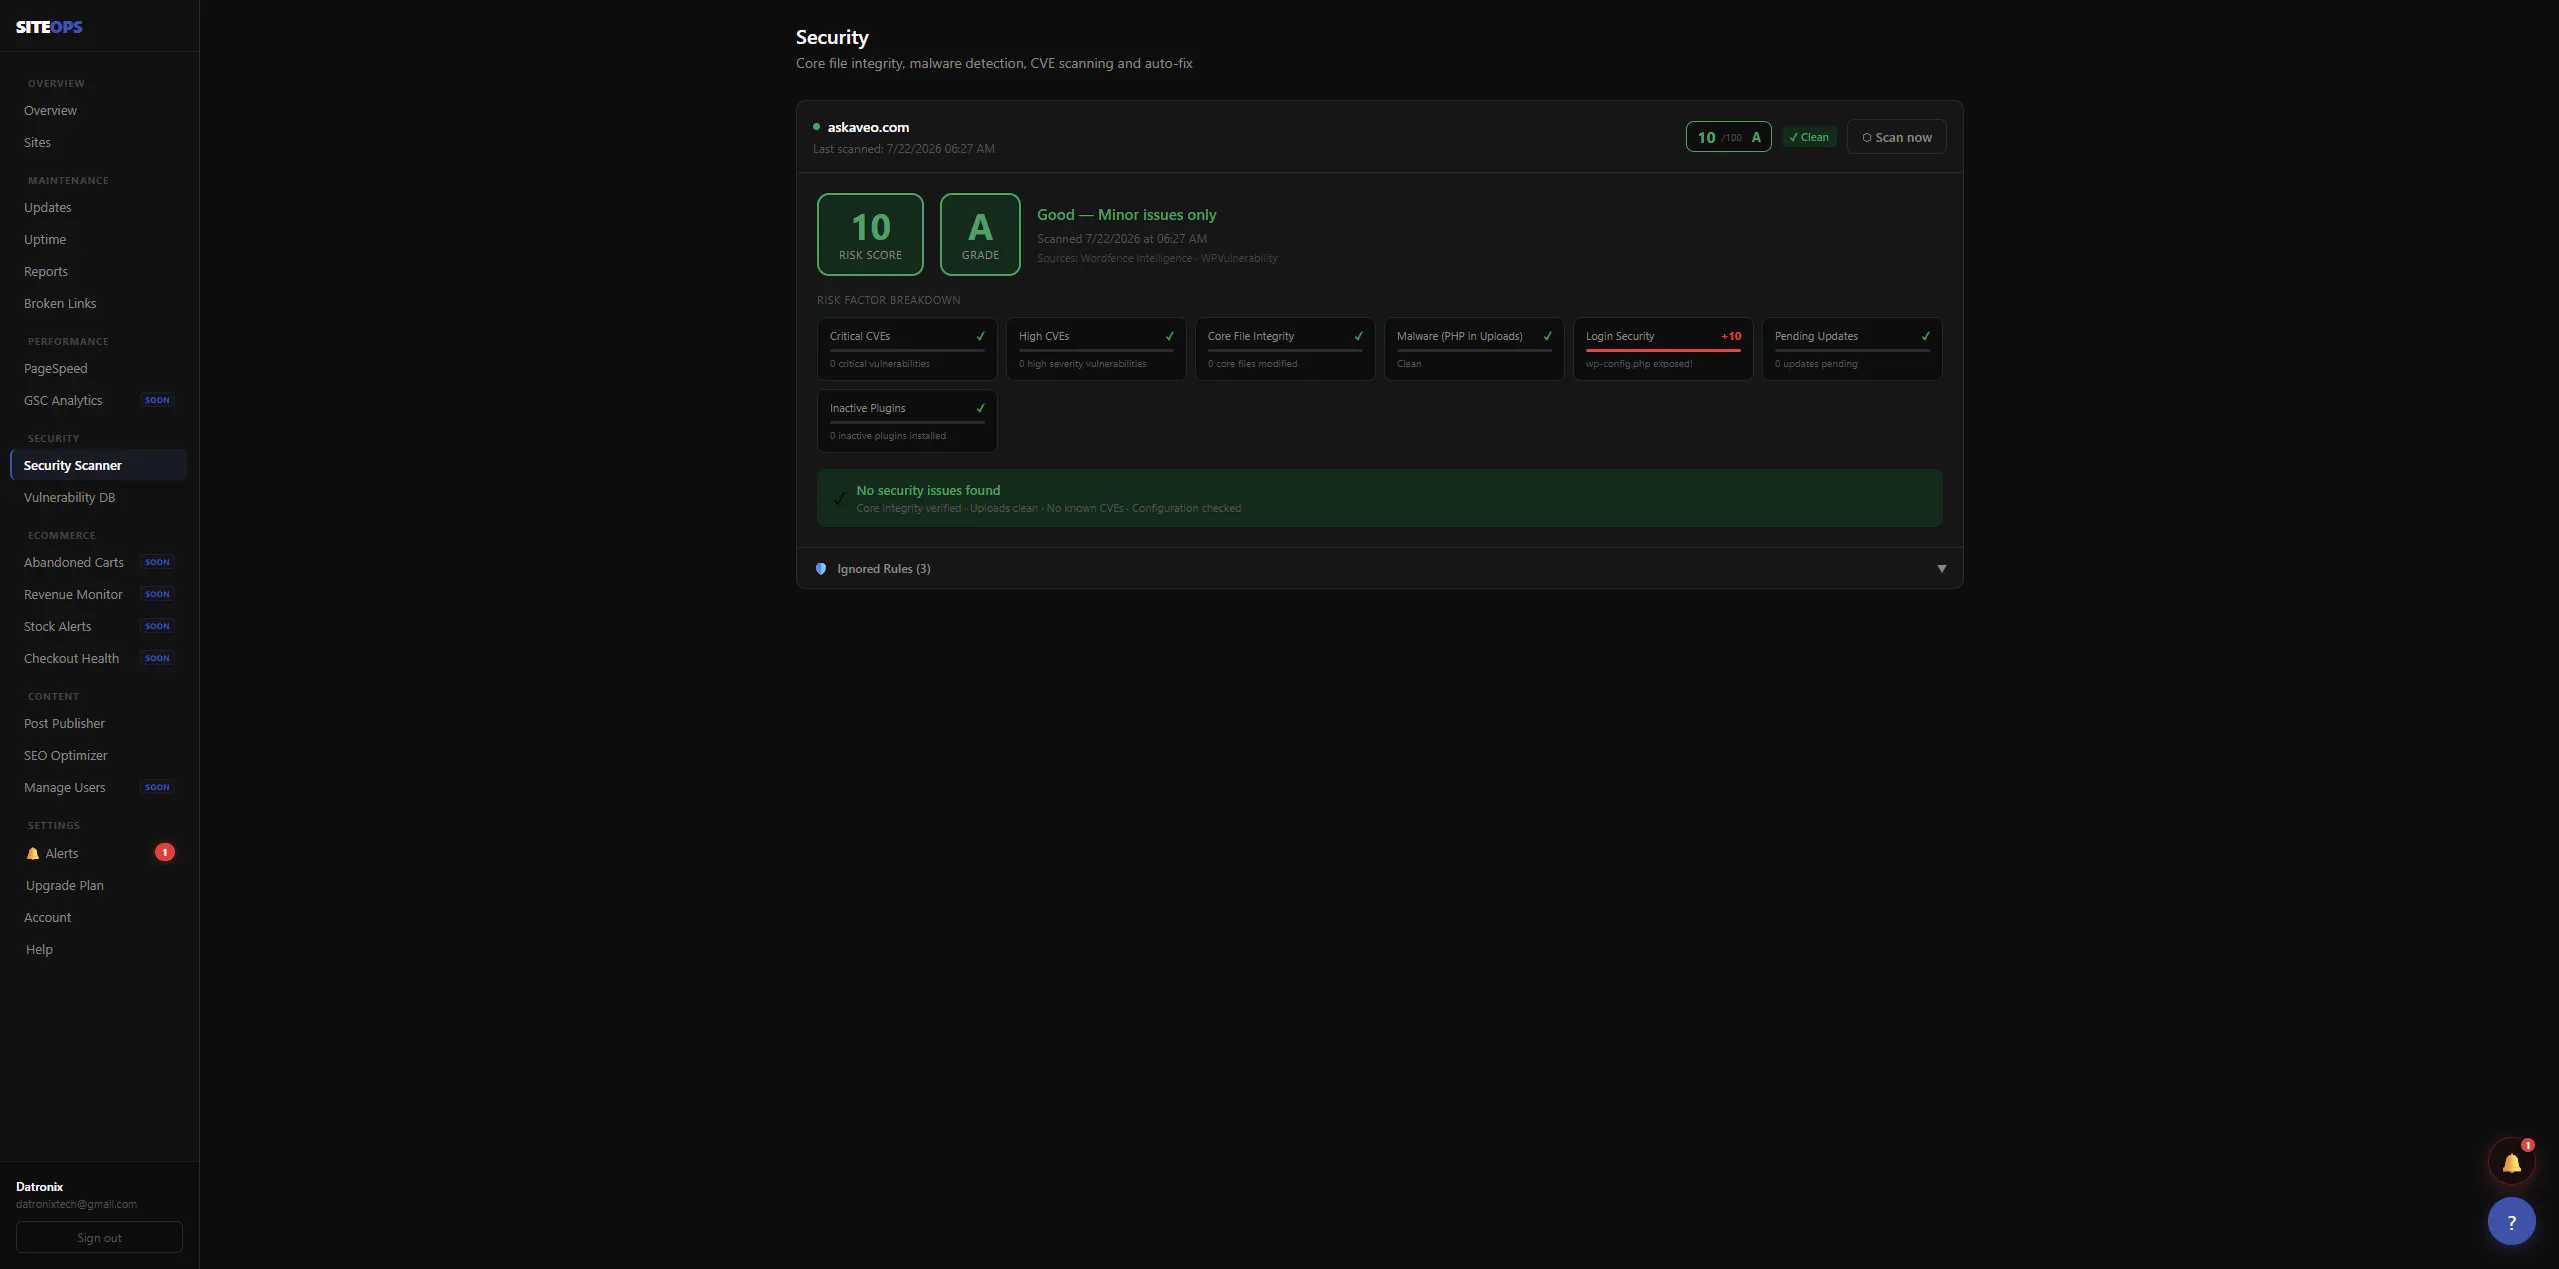Click 'Last scanned: 7/22/2026 06:27 AM' text

click(x=903, y=149)
